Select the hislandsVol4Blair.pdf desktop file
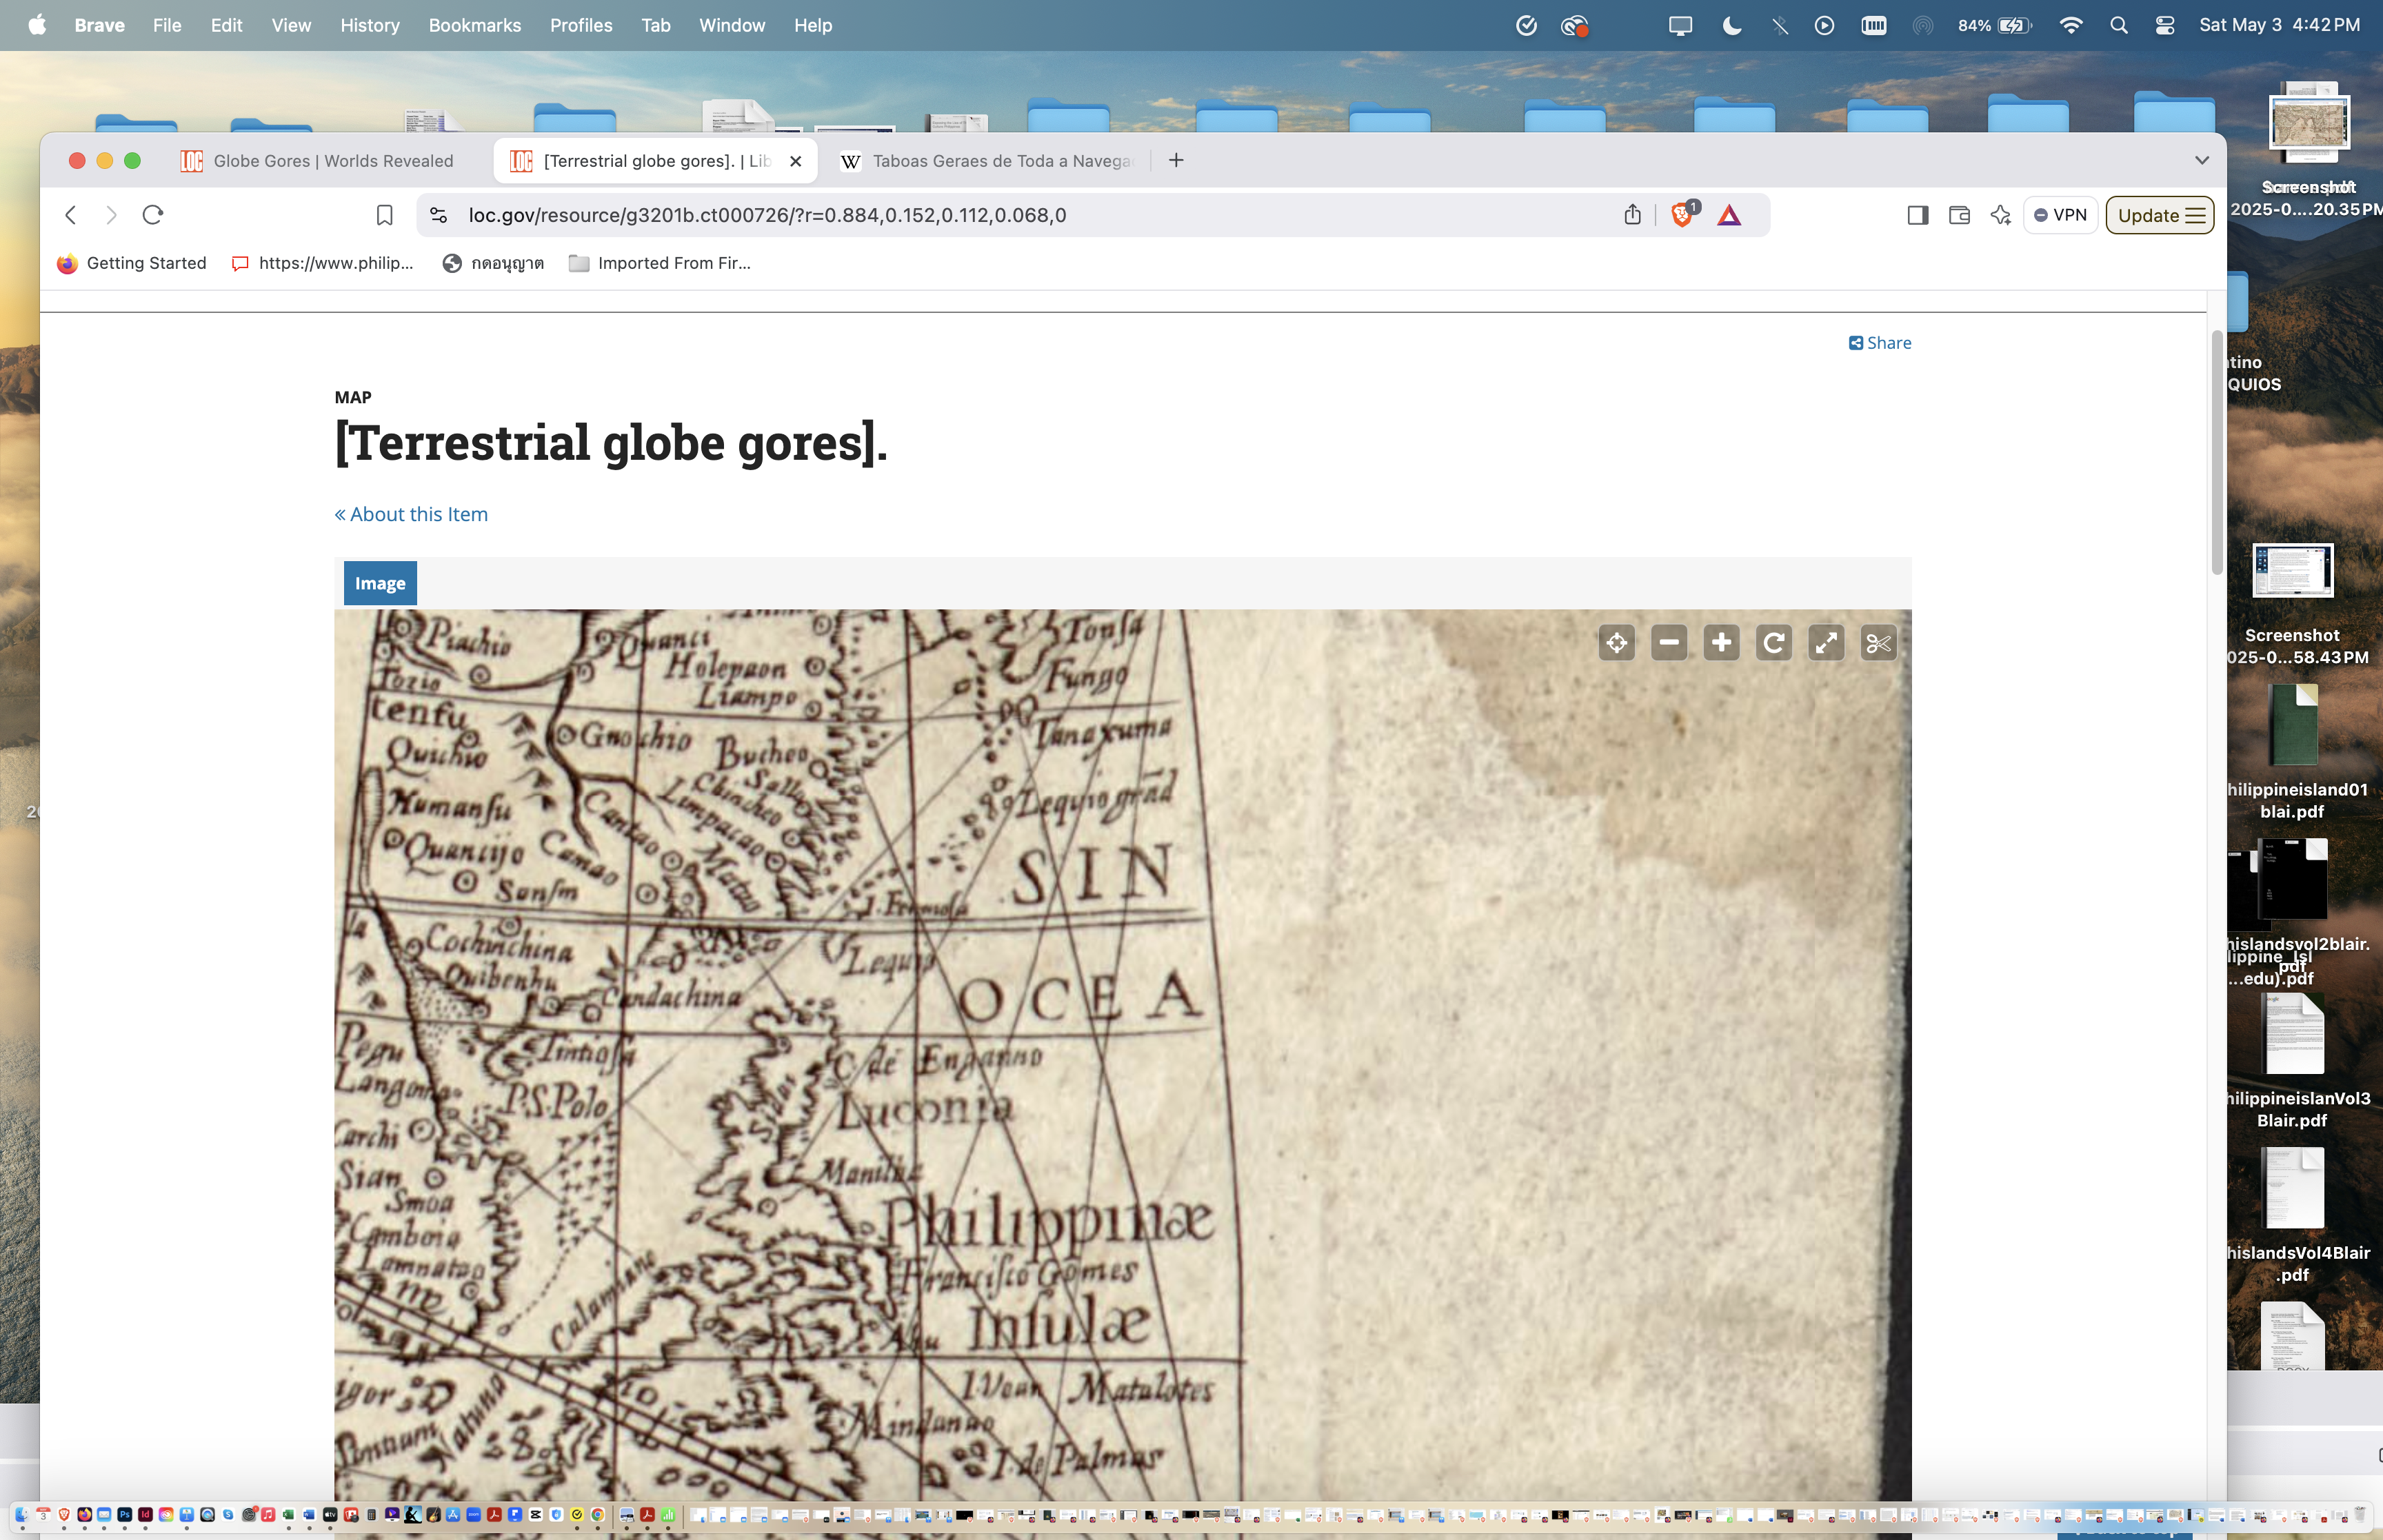 tap(2292, 1215)
